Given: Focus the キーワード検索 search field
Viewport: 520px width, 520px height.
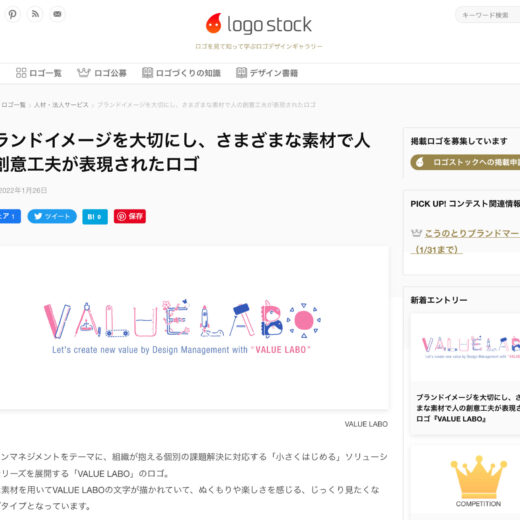Looking at the screenshot, I should coord(487,15).
